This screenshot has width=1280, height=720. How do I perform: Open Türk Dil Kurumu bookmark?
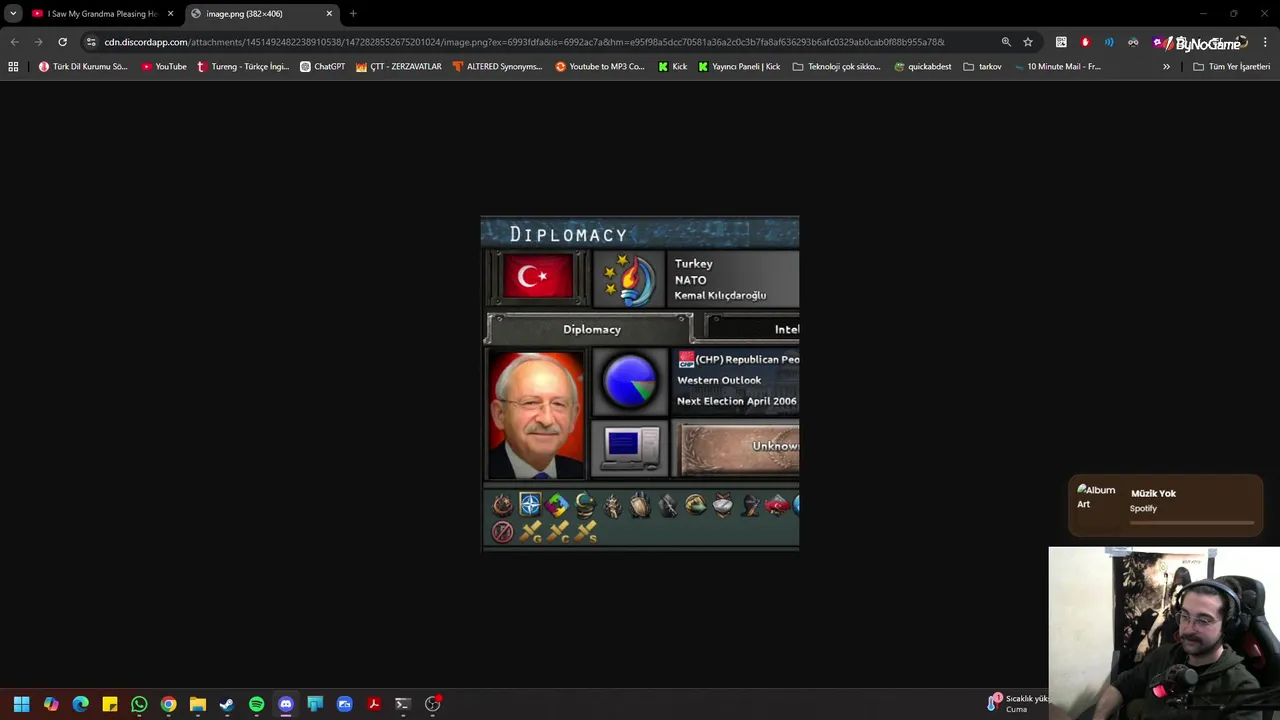(83, 67)
